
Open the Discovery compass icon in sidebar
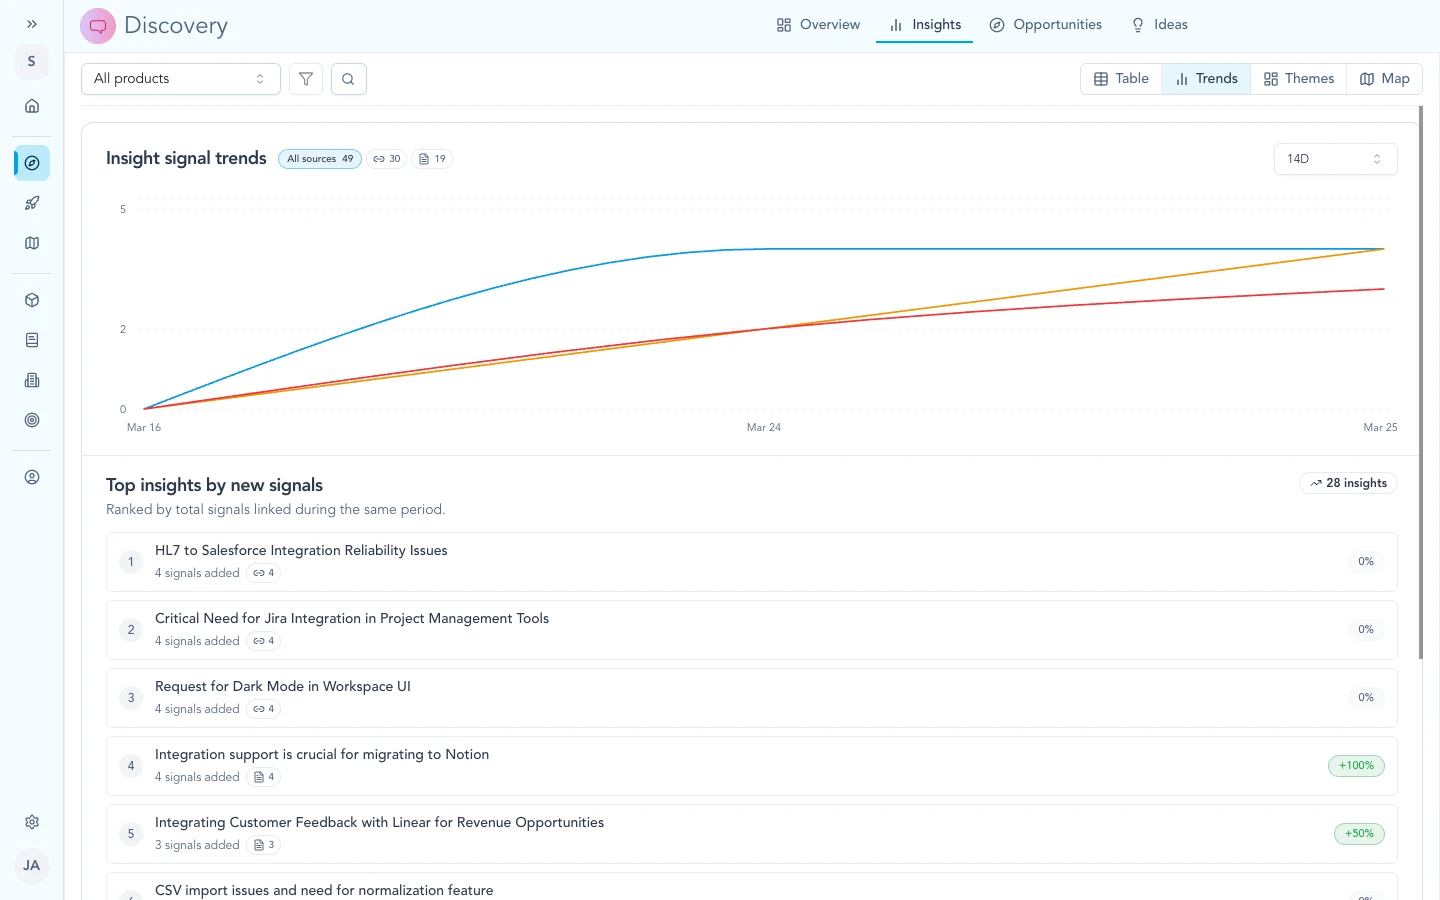31,162
